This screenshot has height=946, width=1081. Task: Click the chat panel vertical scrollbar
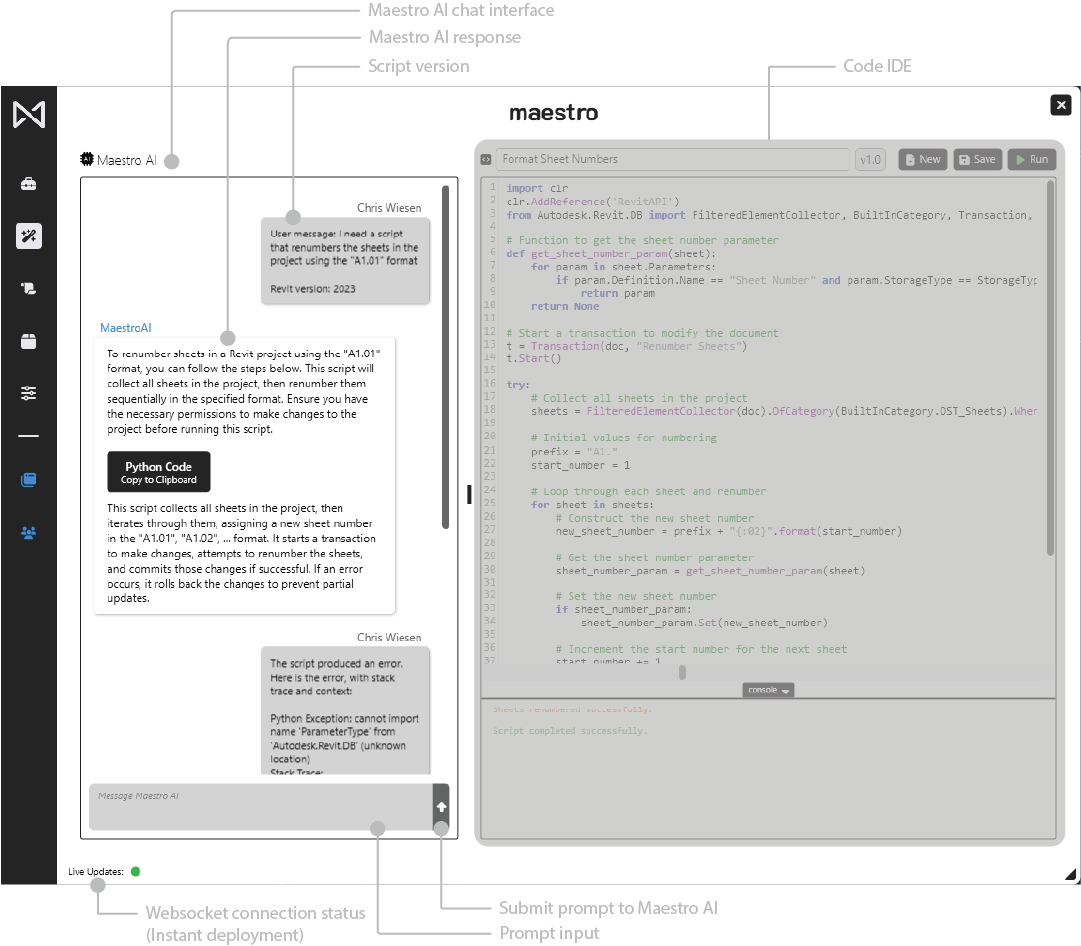445,355
